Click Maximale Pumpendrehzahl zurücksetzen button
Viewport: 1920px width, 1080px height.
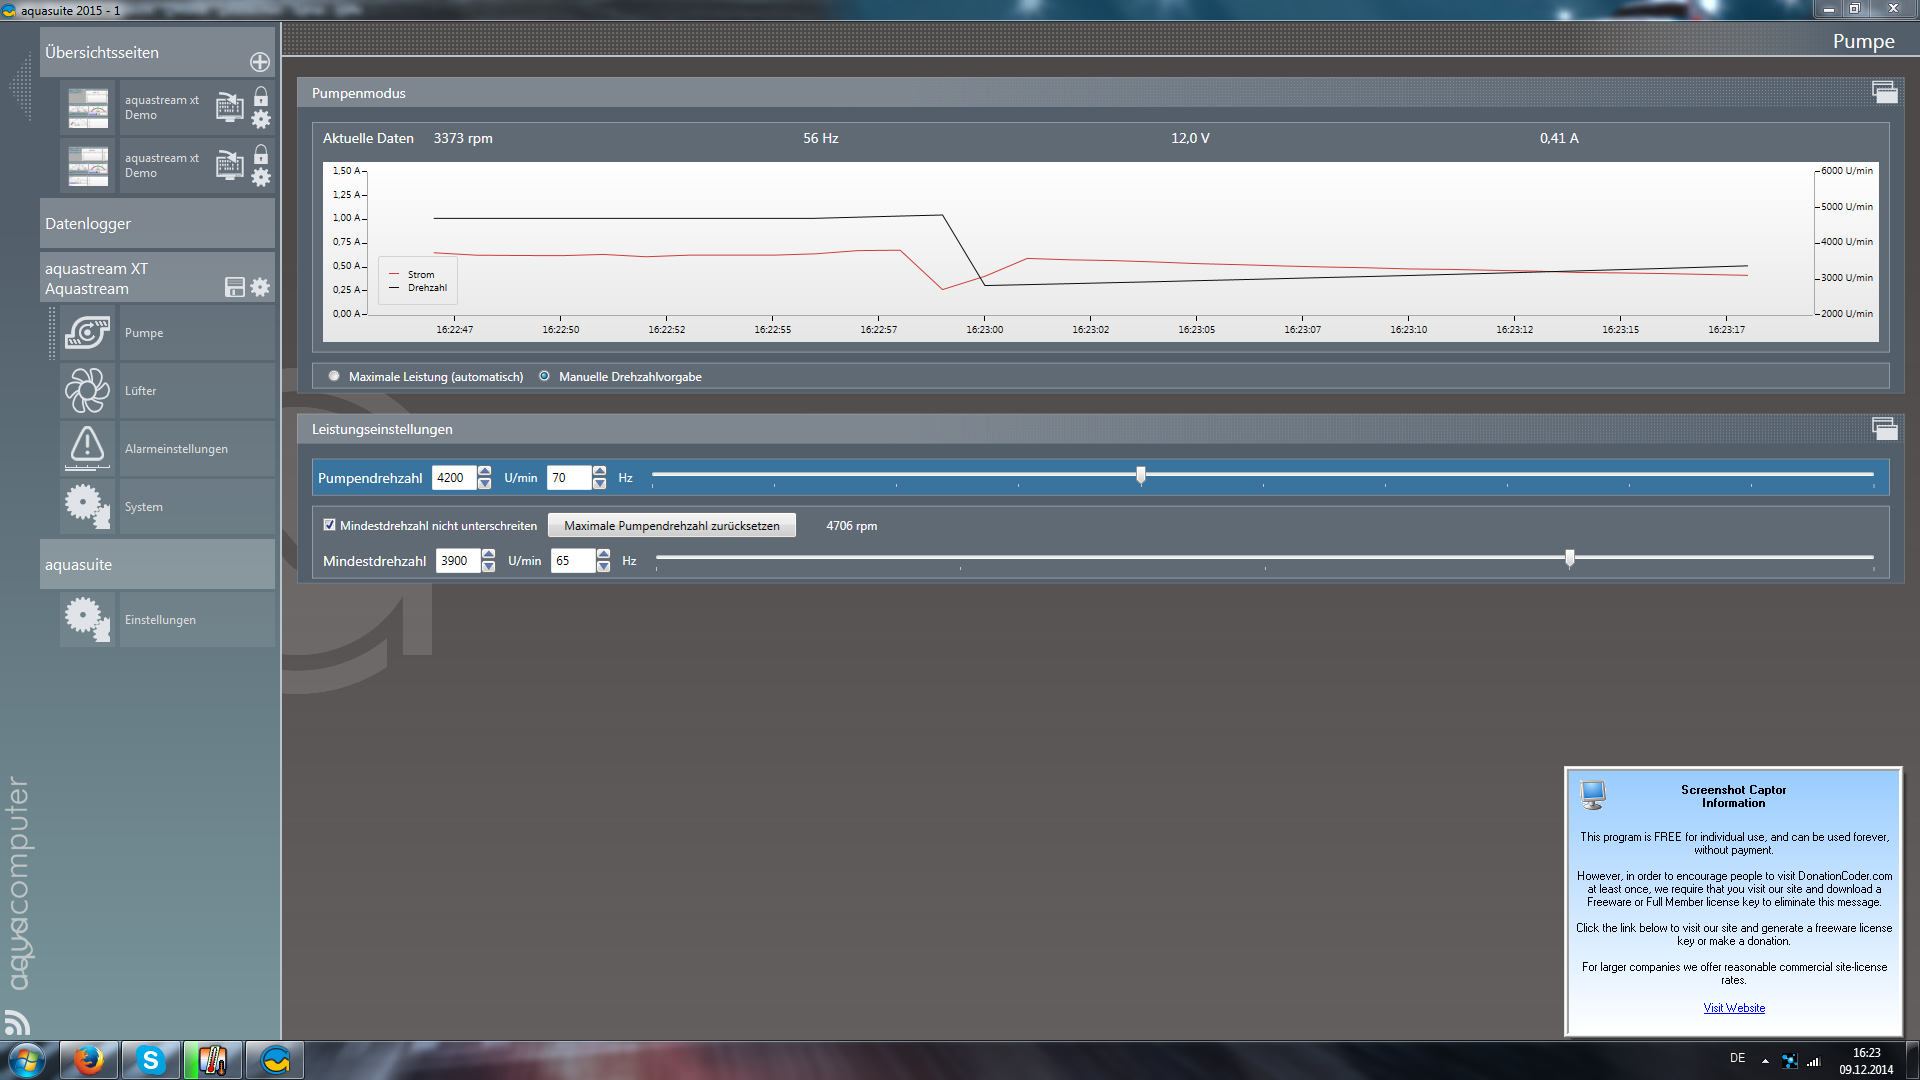coord(671,525)
